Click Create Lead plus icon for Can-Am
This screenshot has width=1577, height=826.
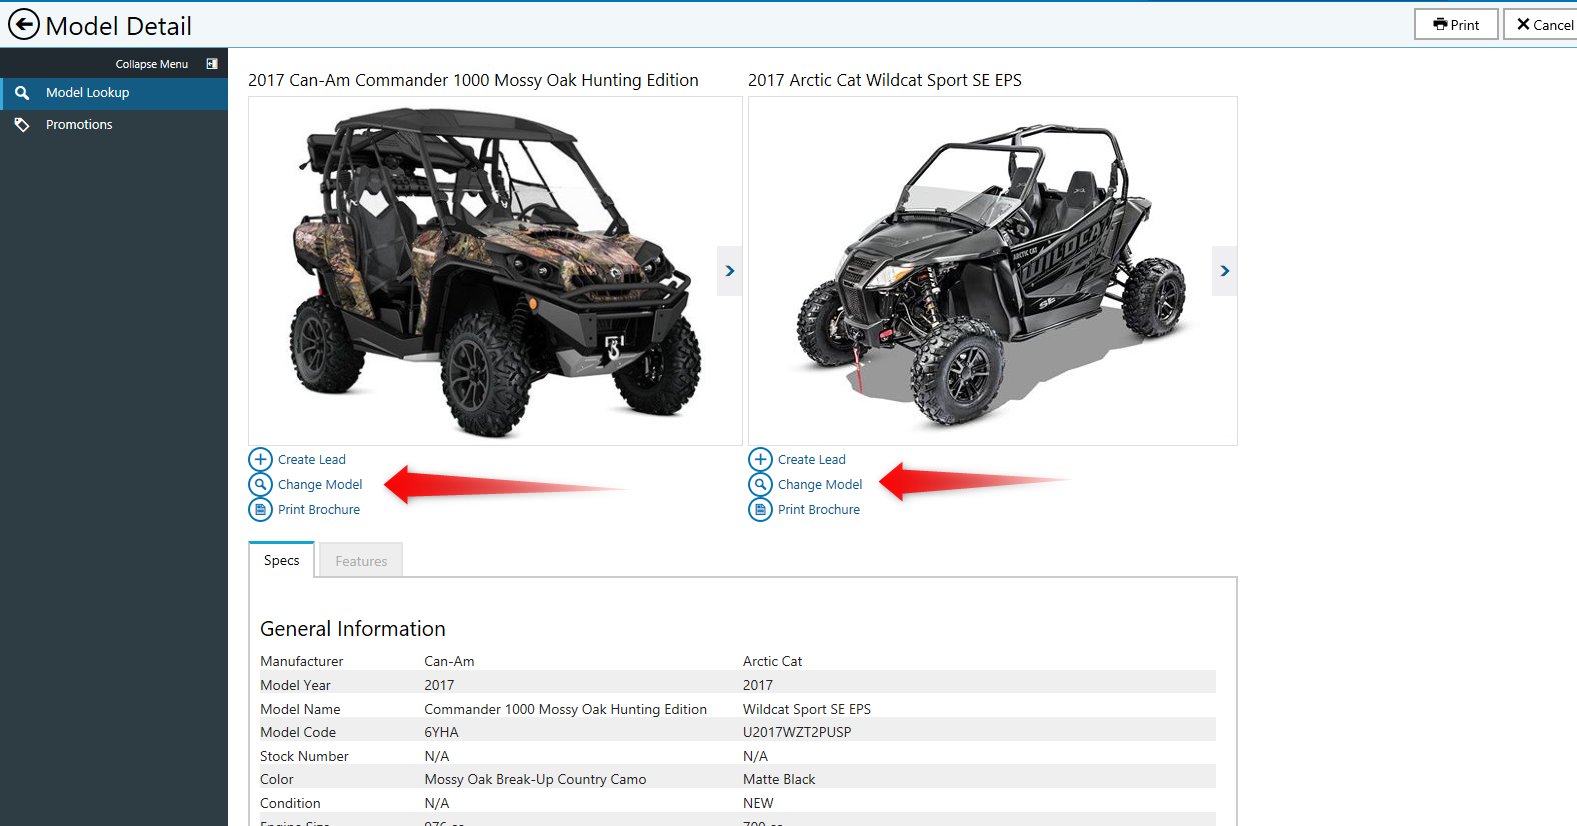click(x=260, y=459)
